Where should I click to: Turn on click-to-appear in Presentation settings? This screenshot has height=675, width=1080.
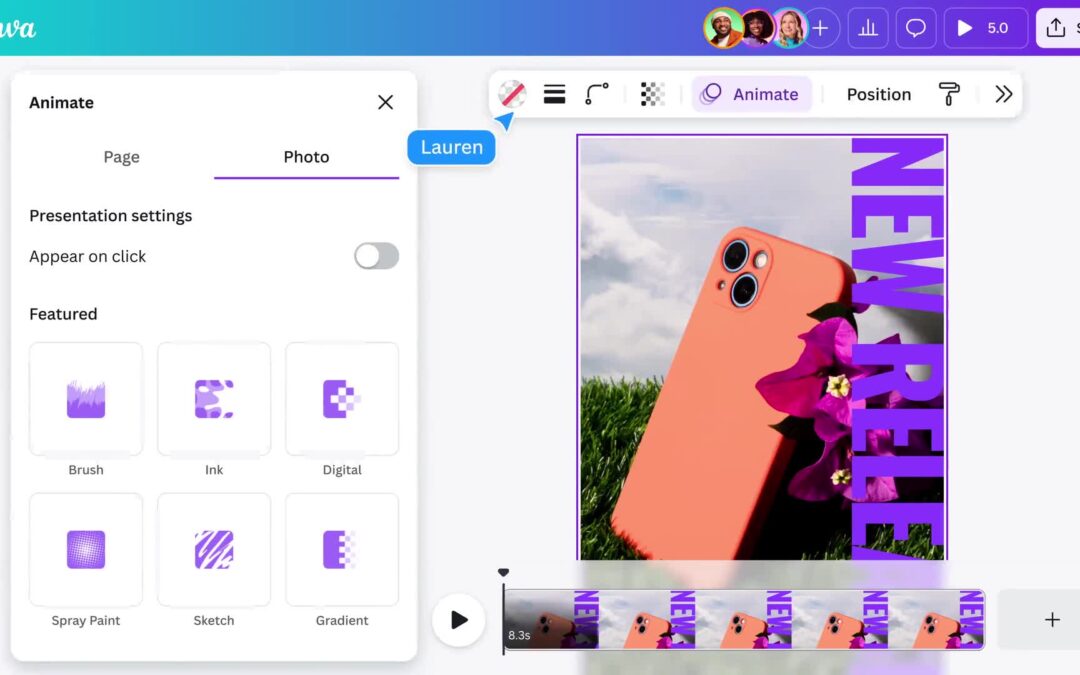[375, 256]
